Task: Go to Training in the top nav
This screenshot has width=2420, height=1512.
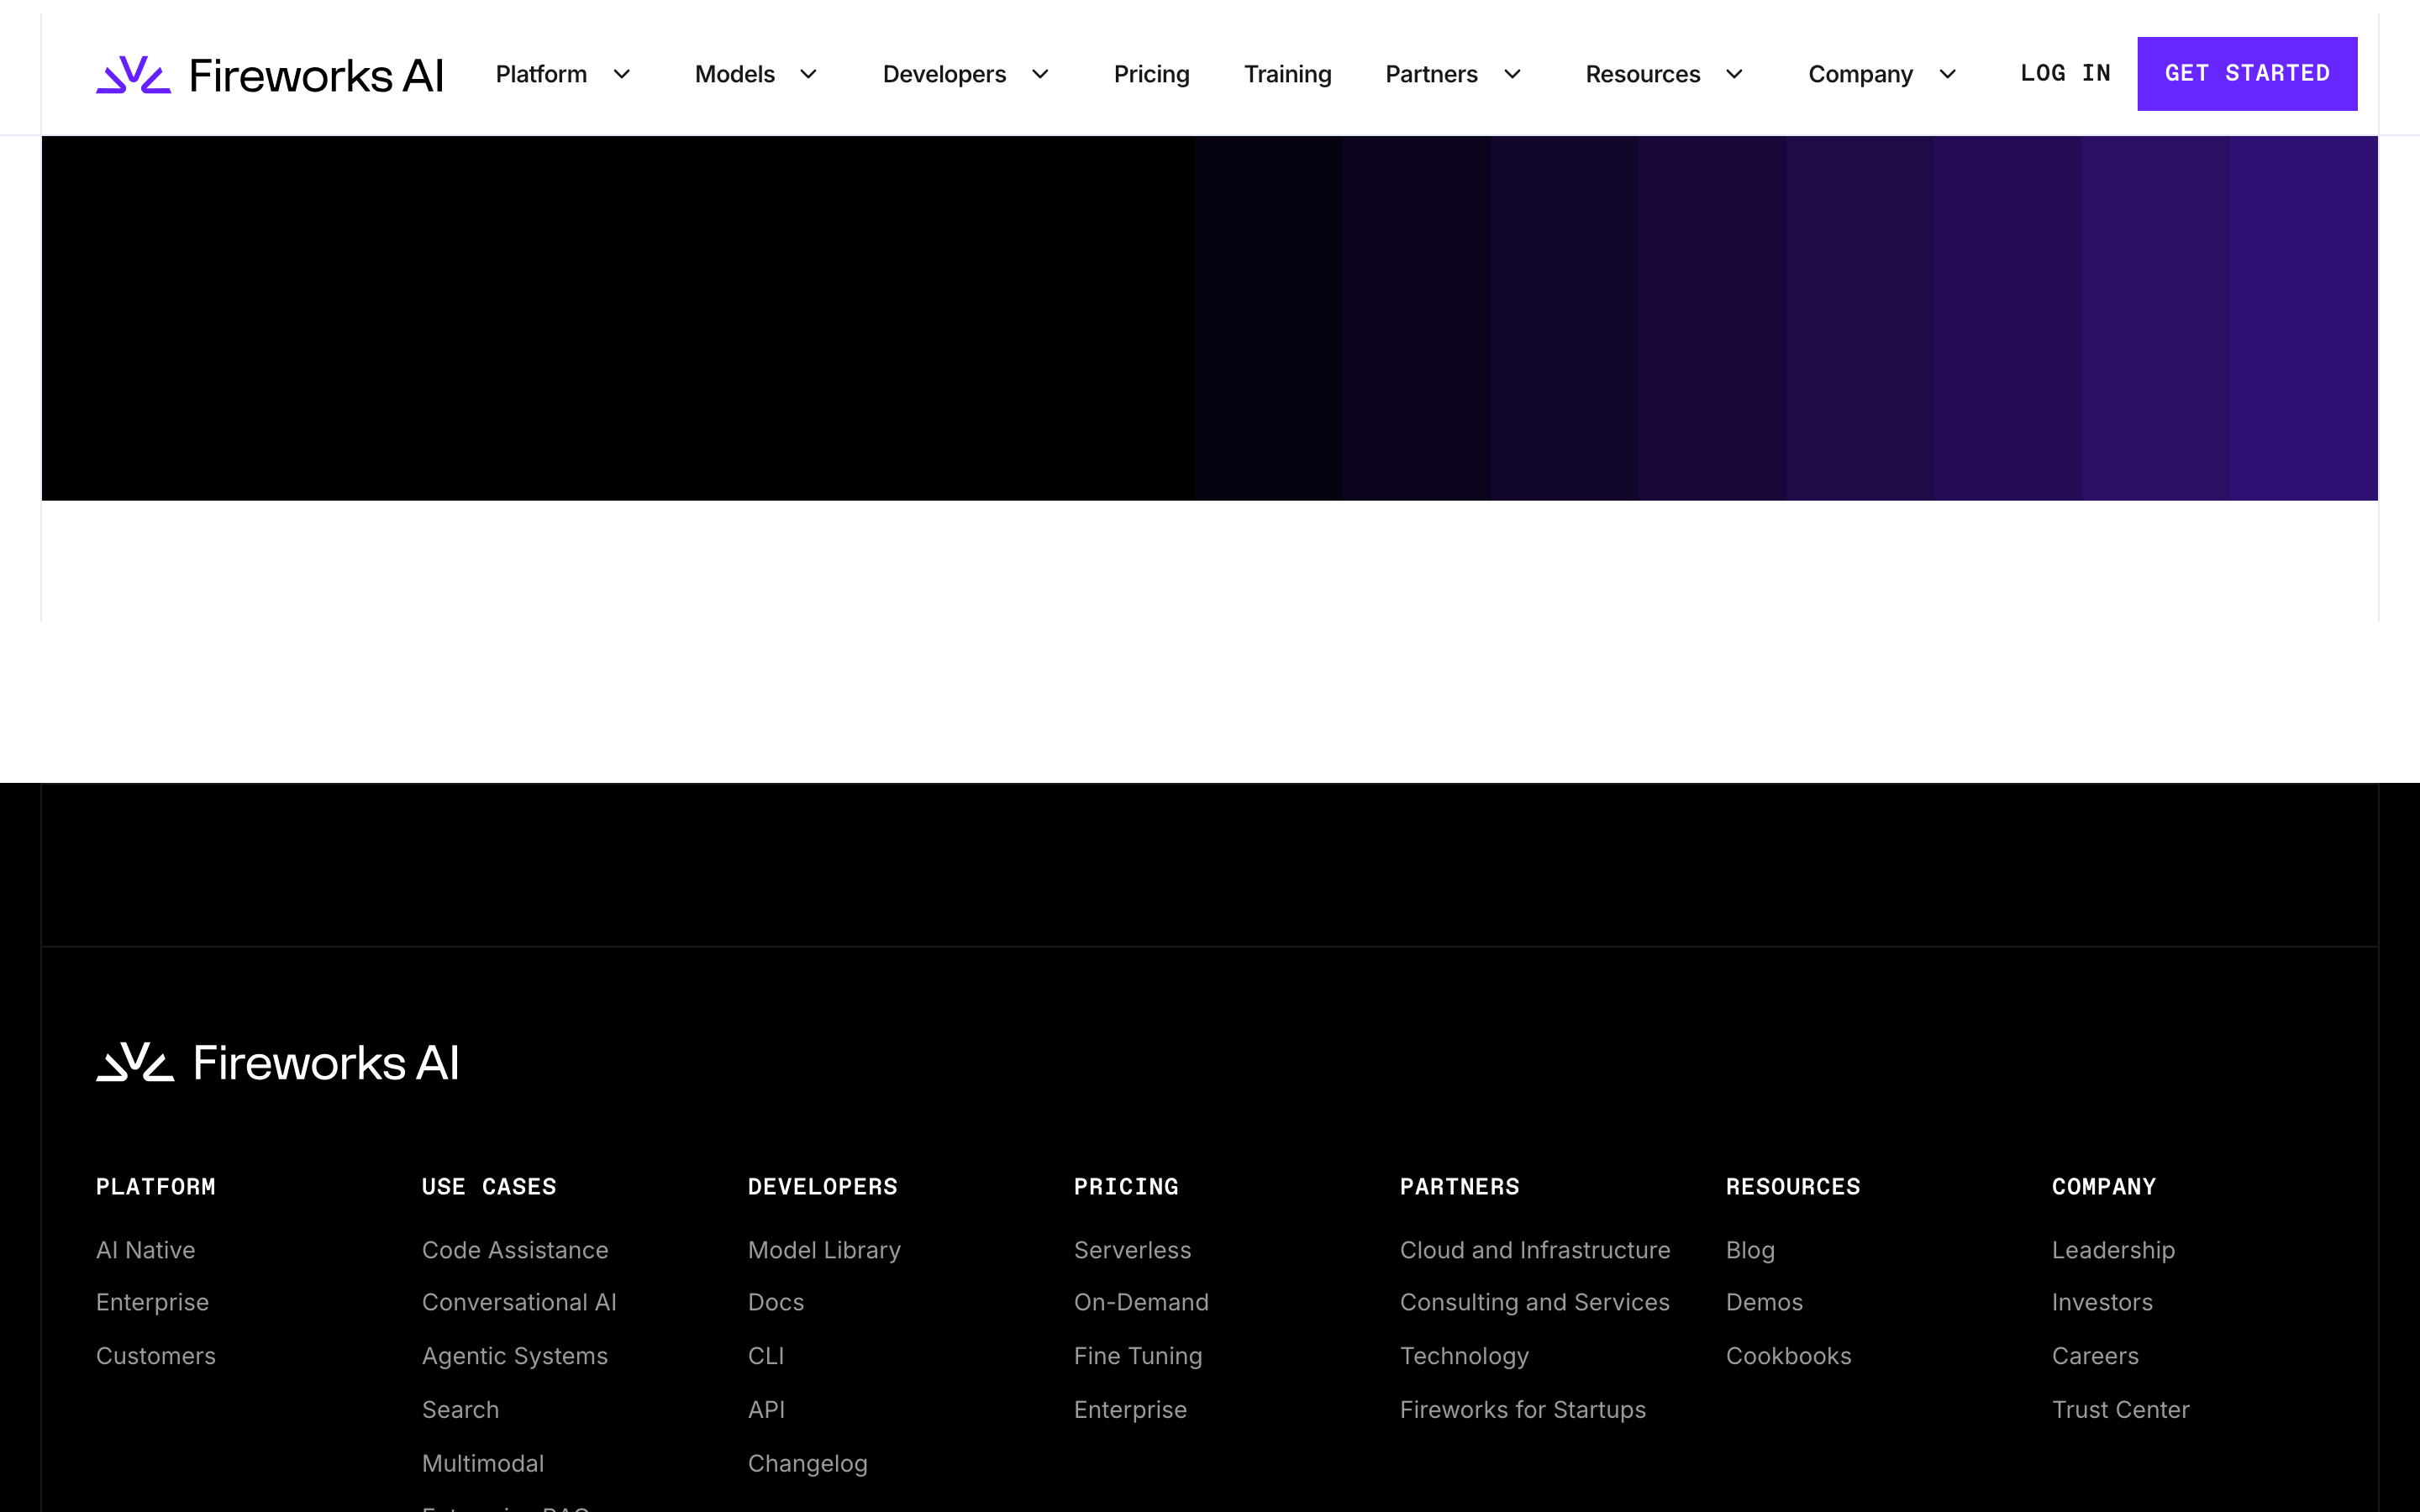Action: click(1287, 74)
